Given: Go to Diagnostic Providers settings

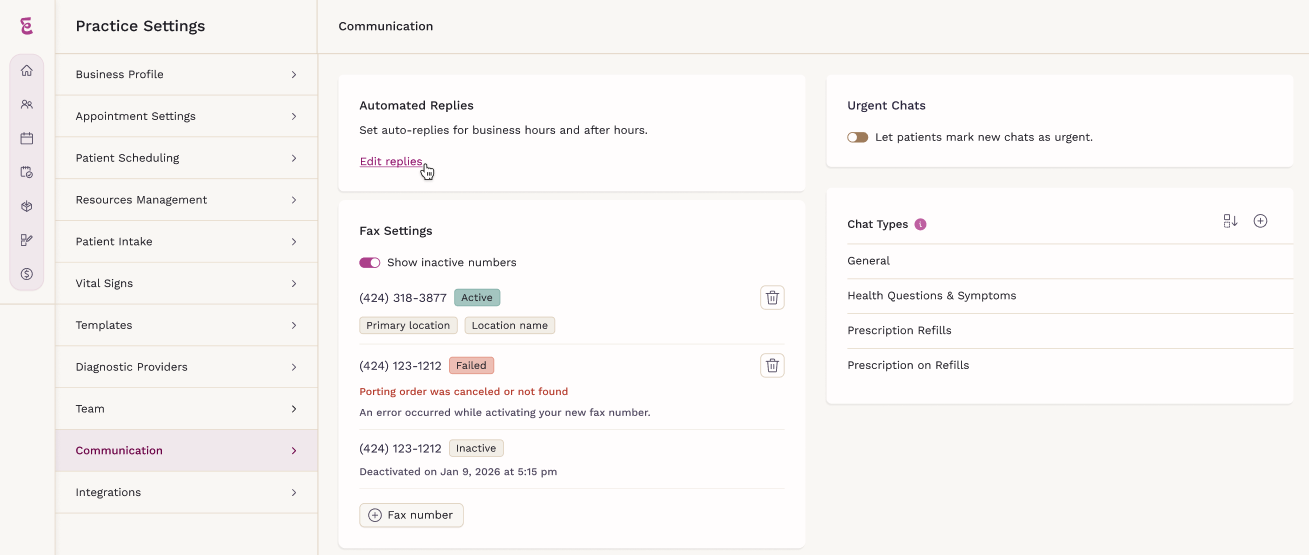Looking at the screenshot, I should pos(187,367).
